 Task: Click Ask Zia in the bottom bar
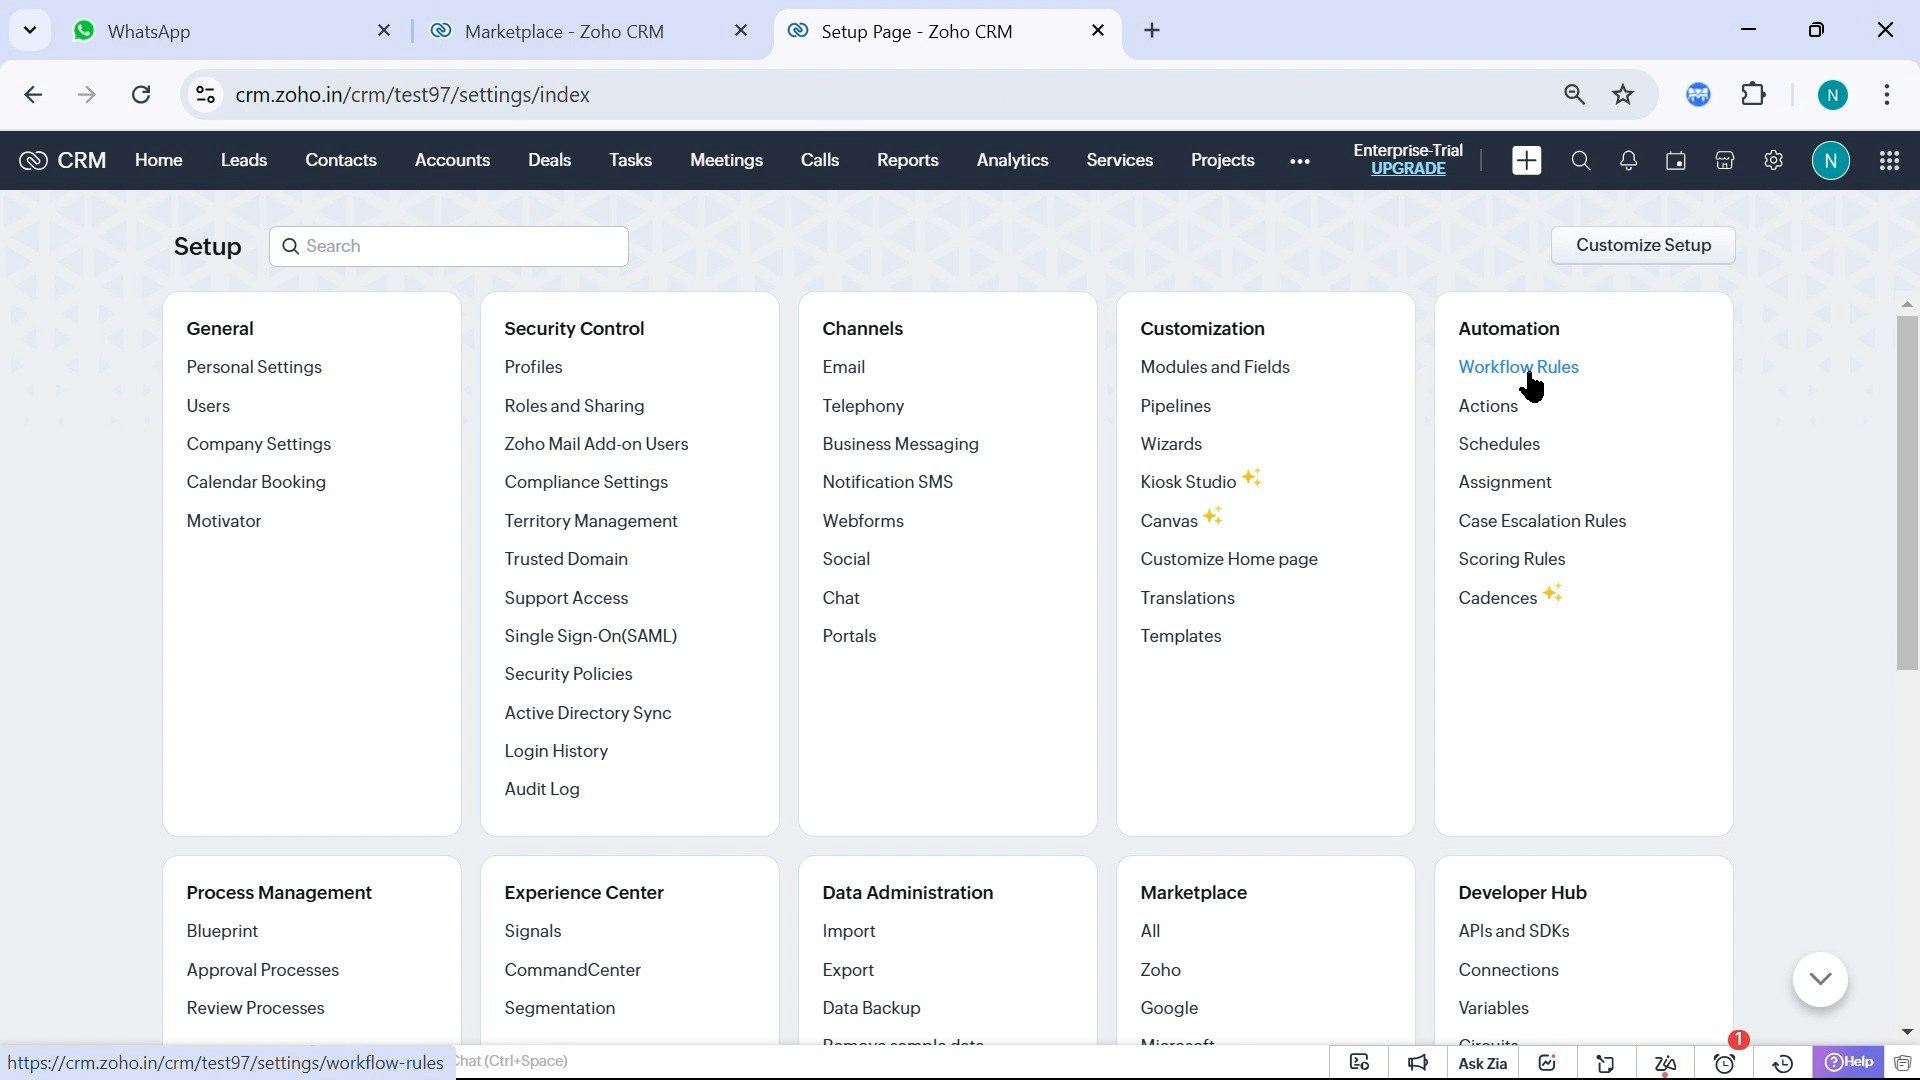pyautogui.click(x=1484, y=1062)
